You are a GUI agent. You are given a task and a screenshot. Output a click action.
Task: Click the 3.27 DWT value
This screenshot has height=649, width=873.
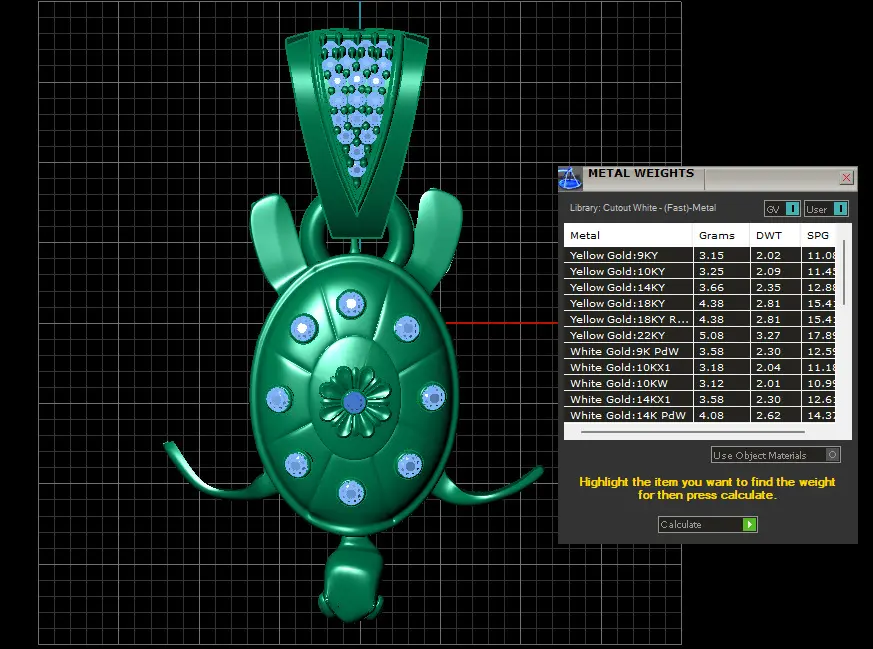(768, 336)
